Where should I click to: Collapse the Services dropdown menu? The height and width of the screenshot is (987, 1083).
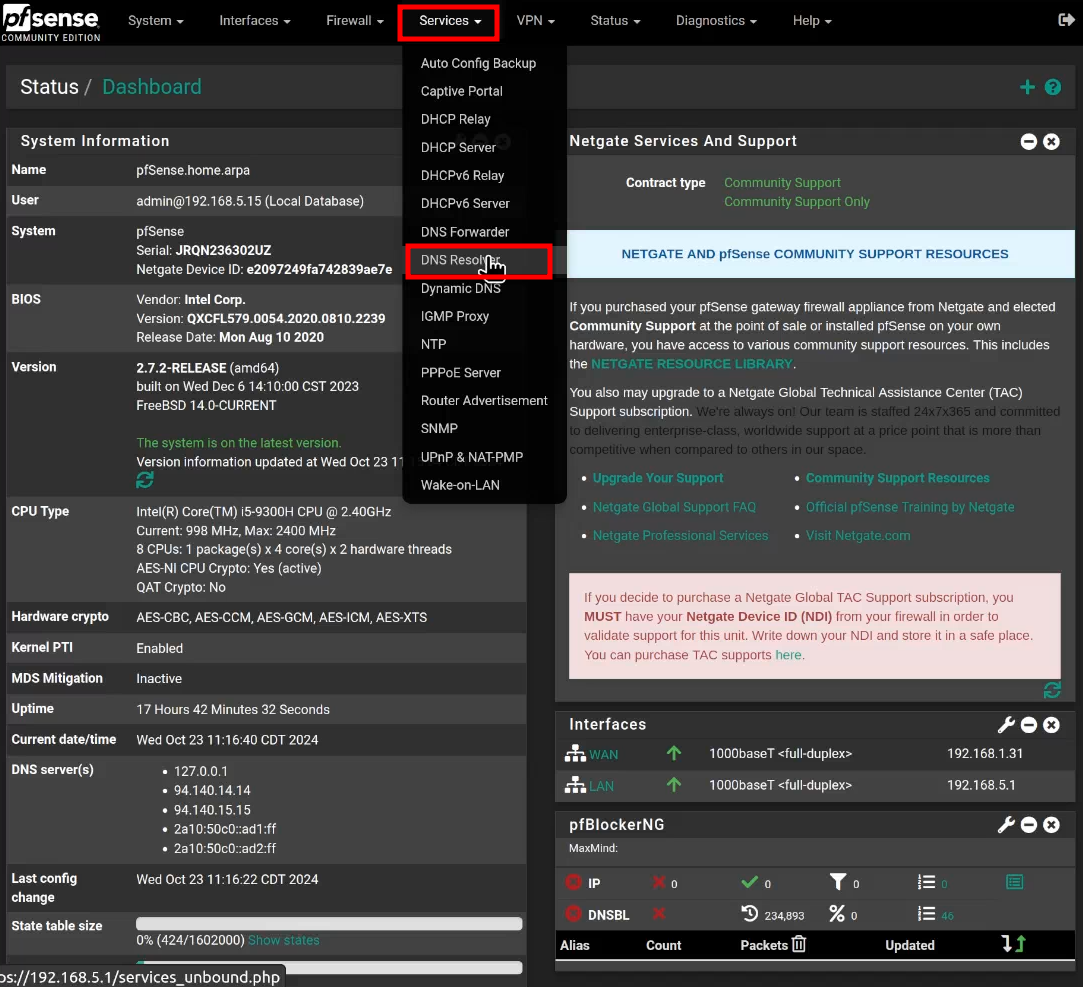pyautogui.click(x=450, y=21)
